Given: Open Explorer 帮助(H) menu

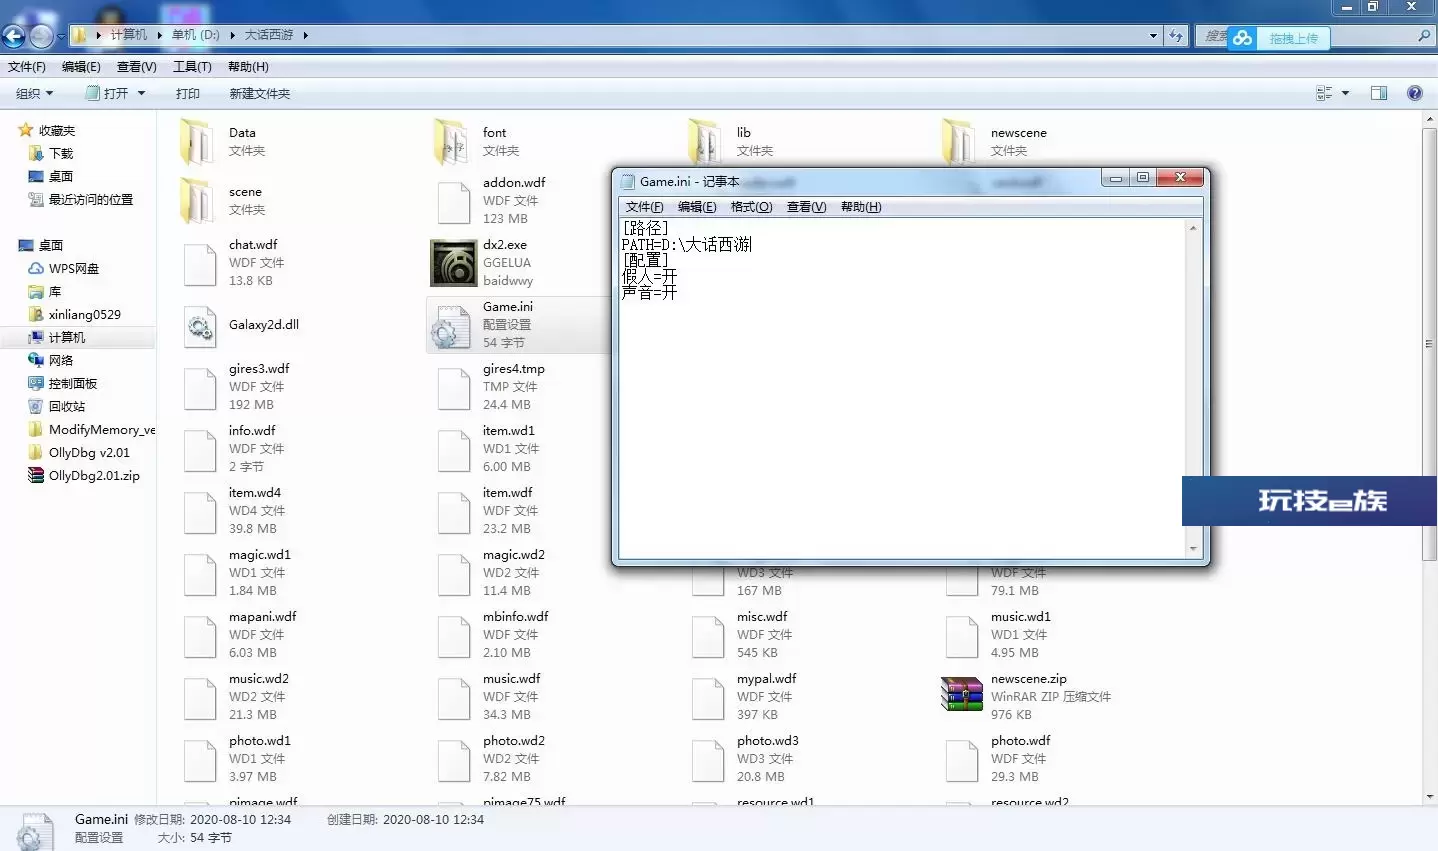Looking at the screenshot, I should tap(248, 67).
